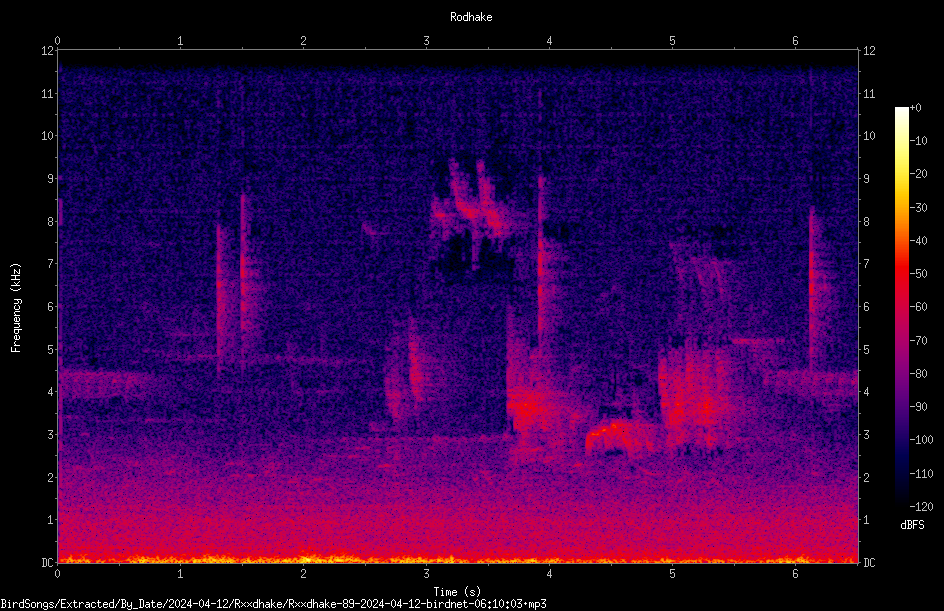Click the DC label on left axis
944x611 pixels.
pos(48,562)
